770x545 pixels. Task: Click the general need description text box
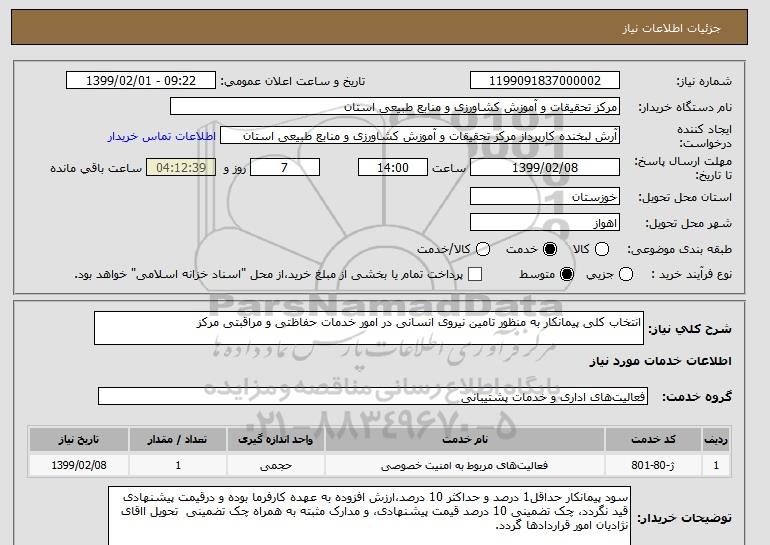369,328
